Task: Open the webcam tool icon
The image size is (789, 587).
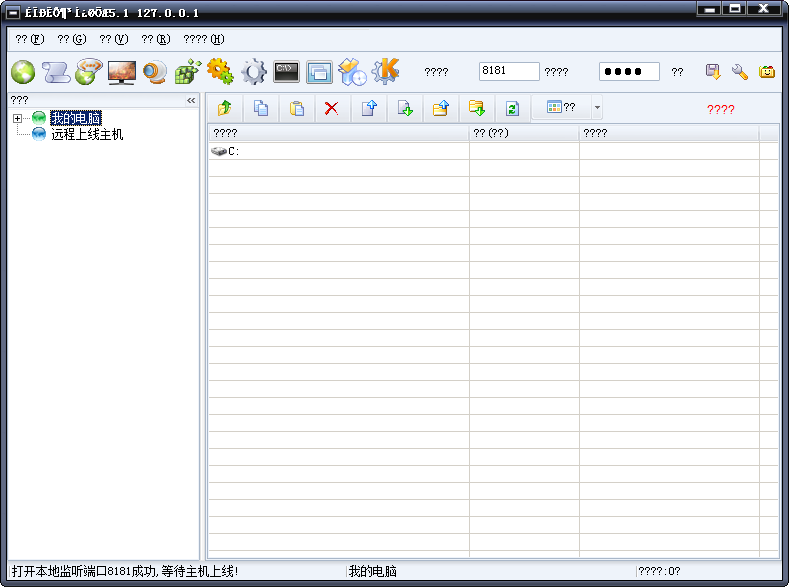Action: pyautogui.click(x=154, y=72)
